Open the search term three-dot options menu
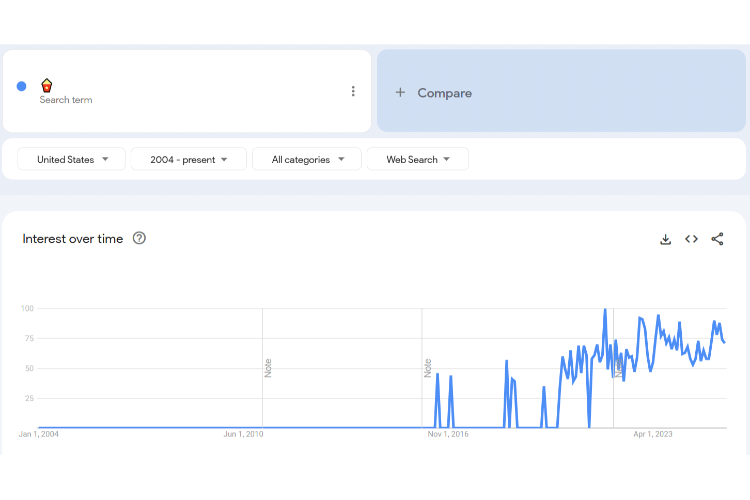The height and width of the screenshot is (500, 750). pos(353,91)
